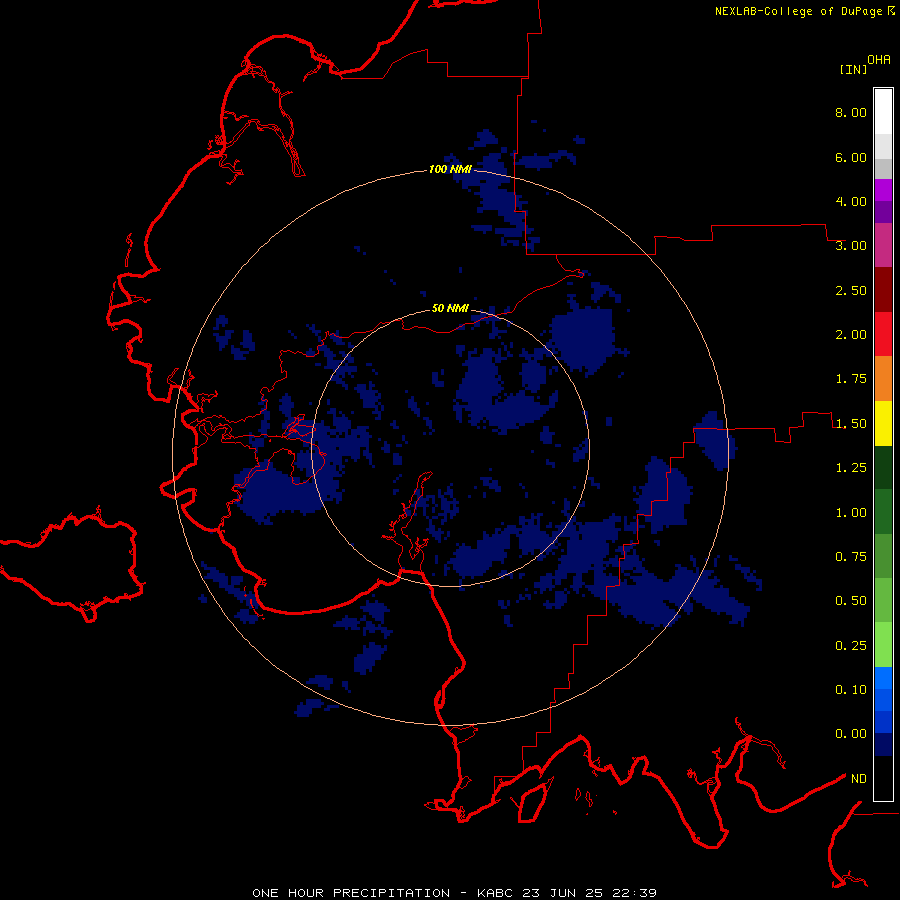Pick the yellow legend swatch
900x900 pixels.
point(883,423)
